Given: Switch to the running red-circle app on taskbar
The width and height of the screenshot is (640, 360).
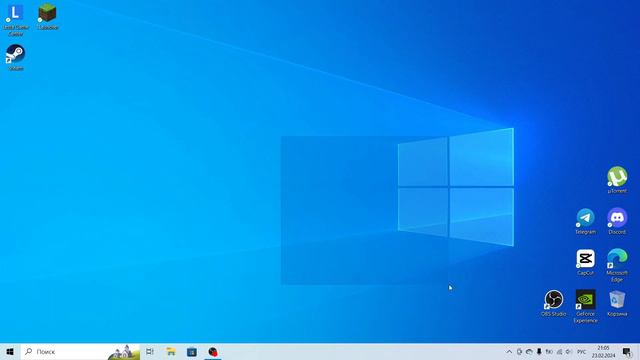Looking at the screenshot, I should pos(213,351).
